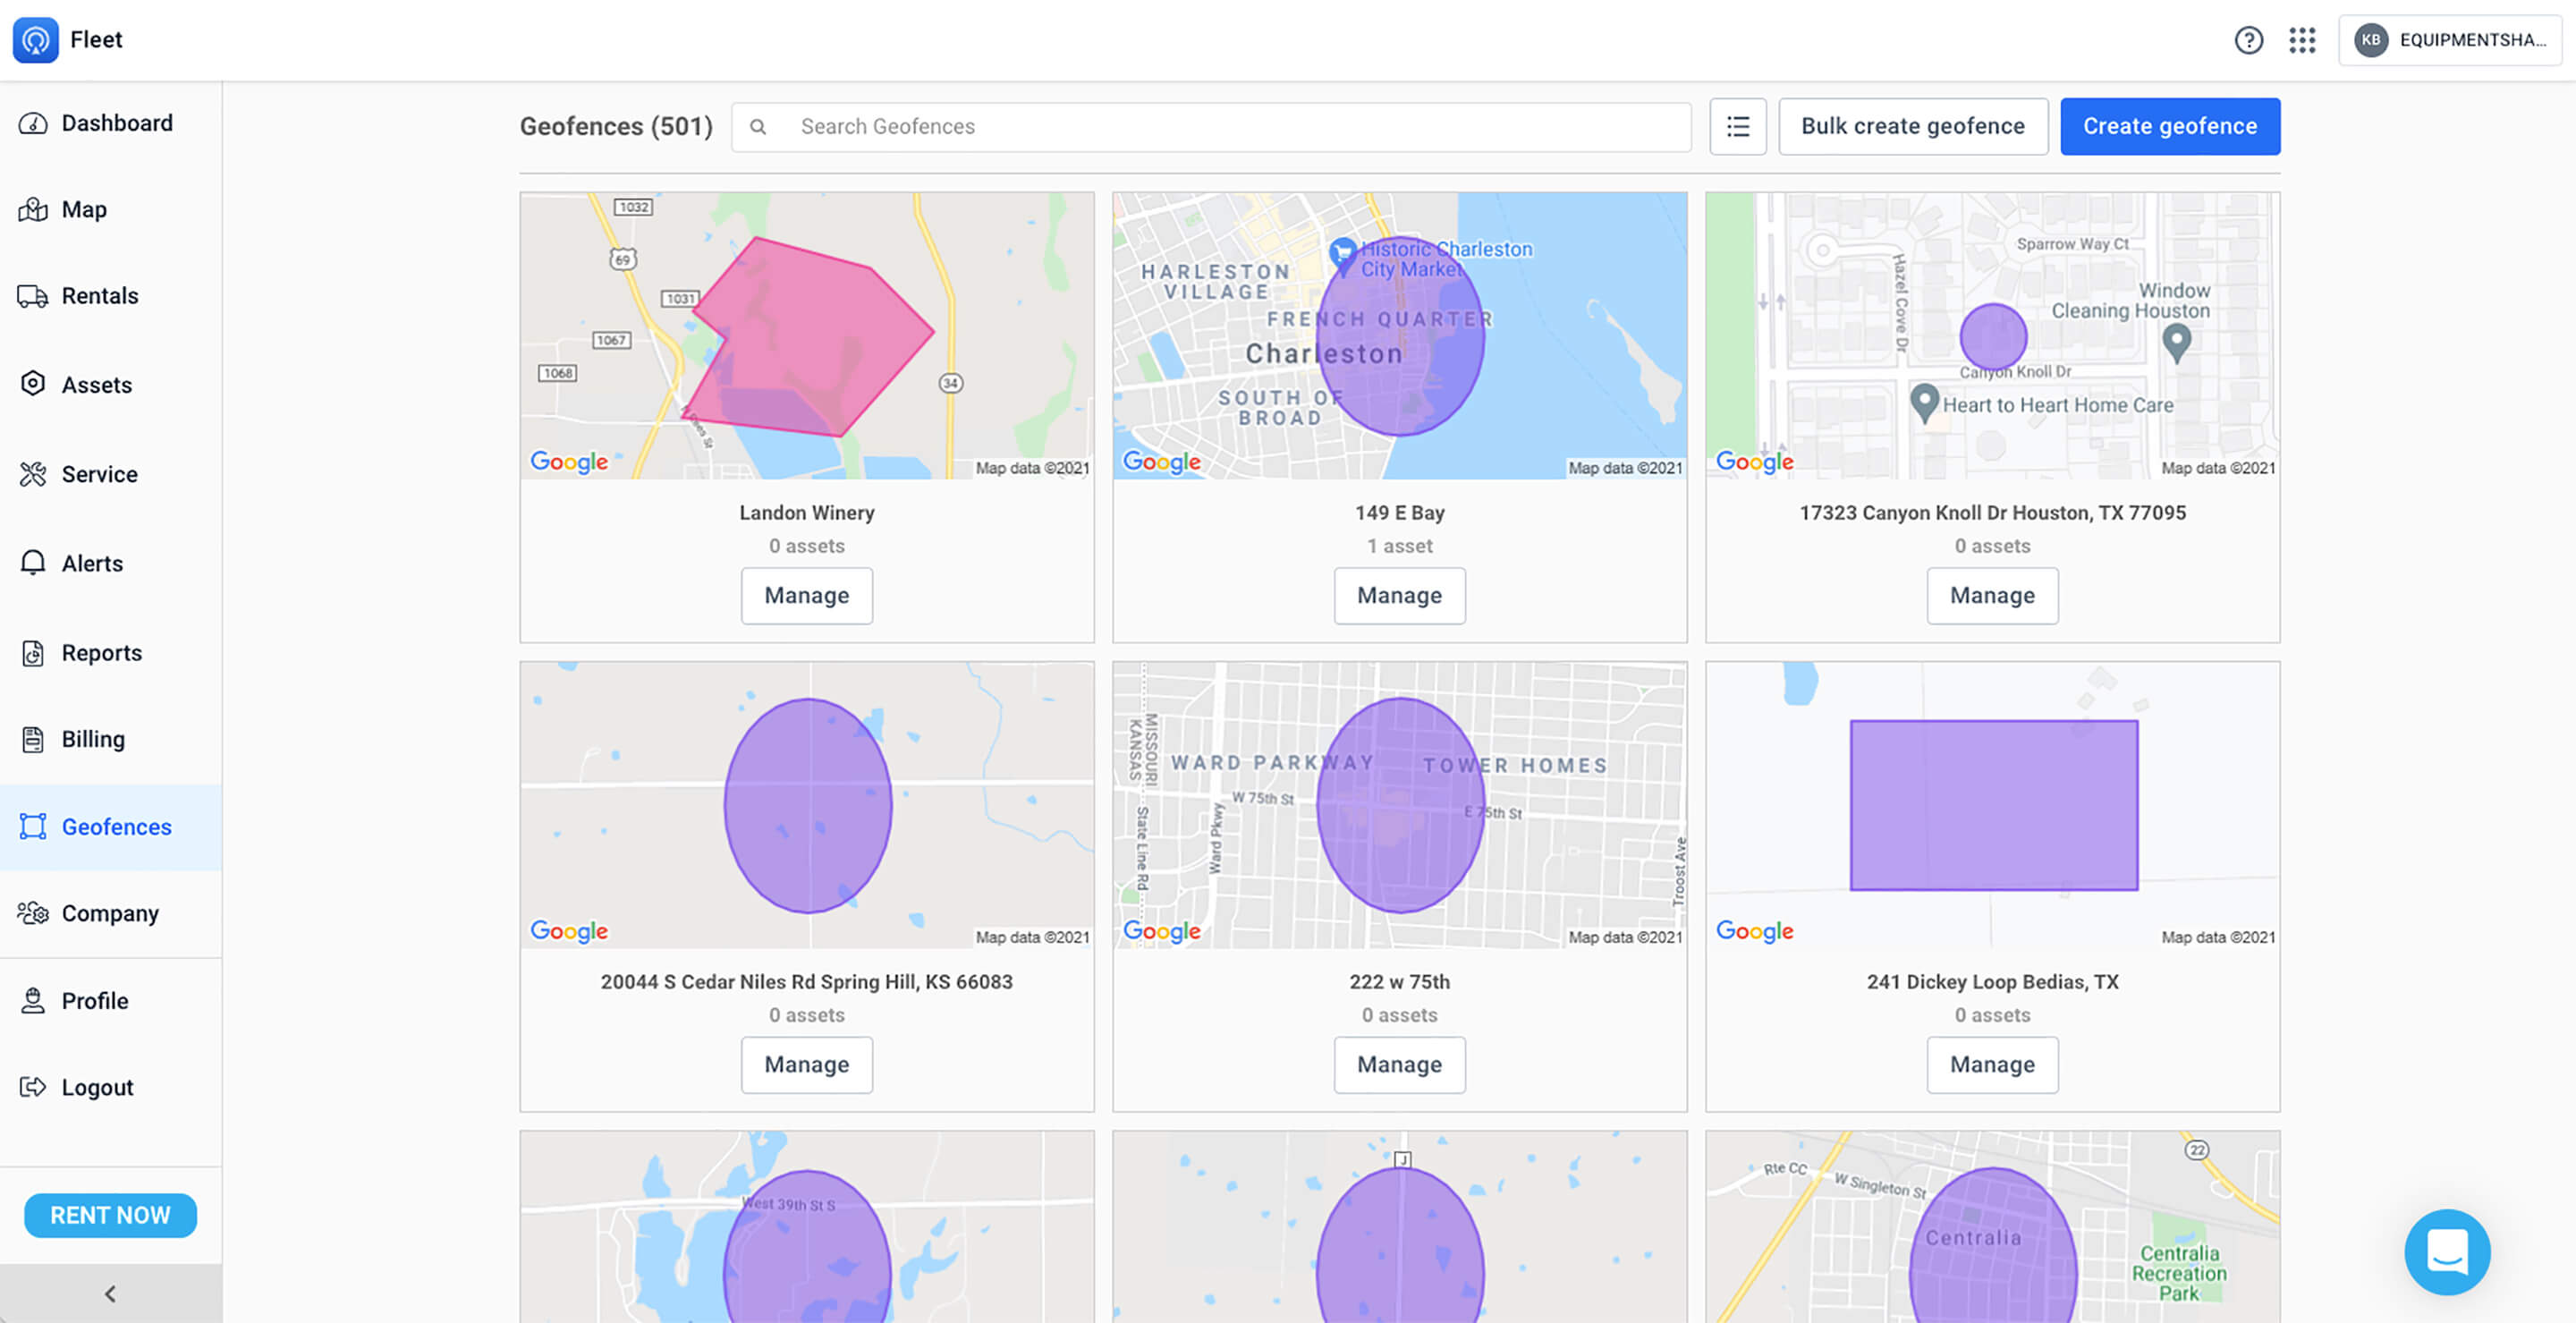Click the Assets sidebar icon

[x=33, y=384]
